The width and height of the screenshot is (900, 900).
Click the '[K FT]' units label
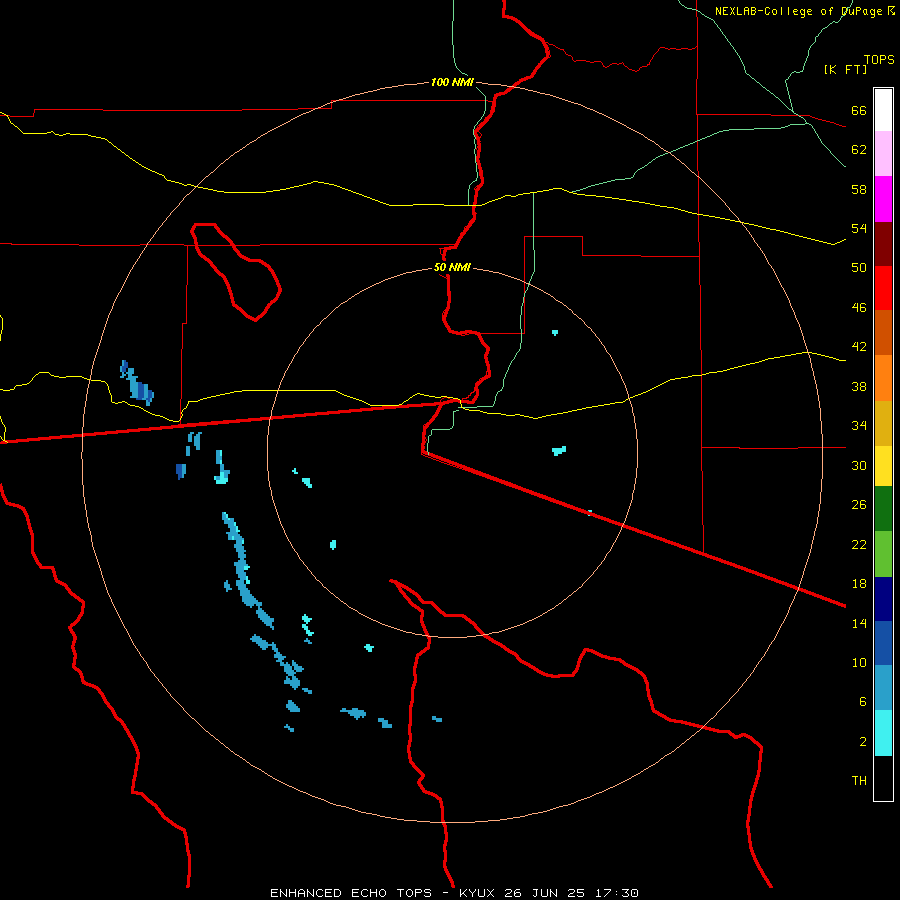click(x=845, y=69)
